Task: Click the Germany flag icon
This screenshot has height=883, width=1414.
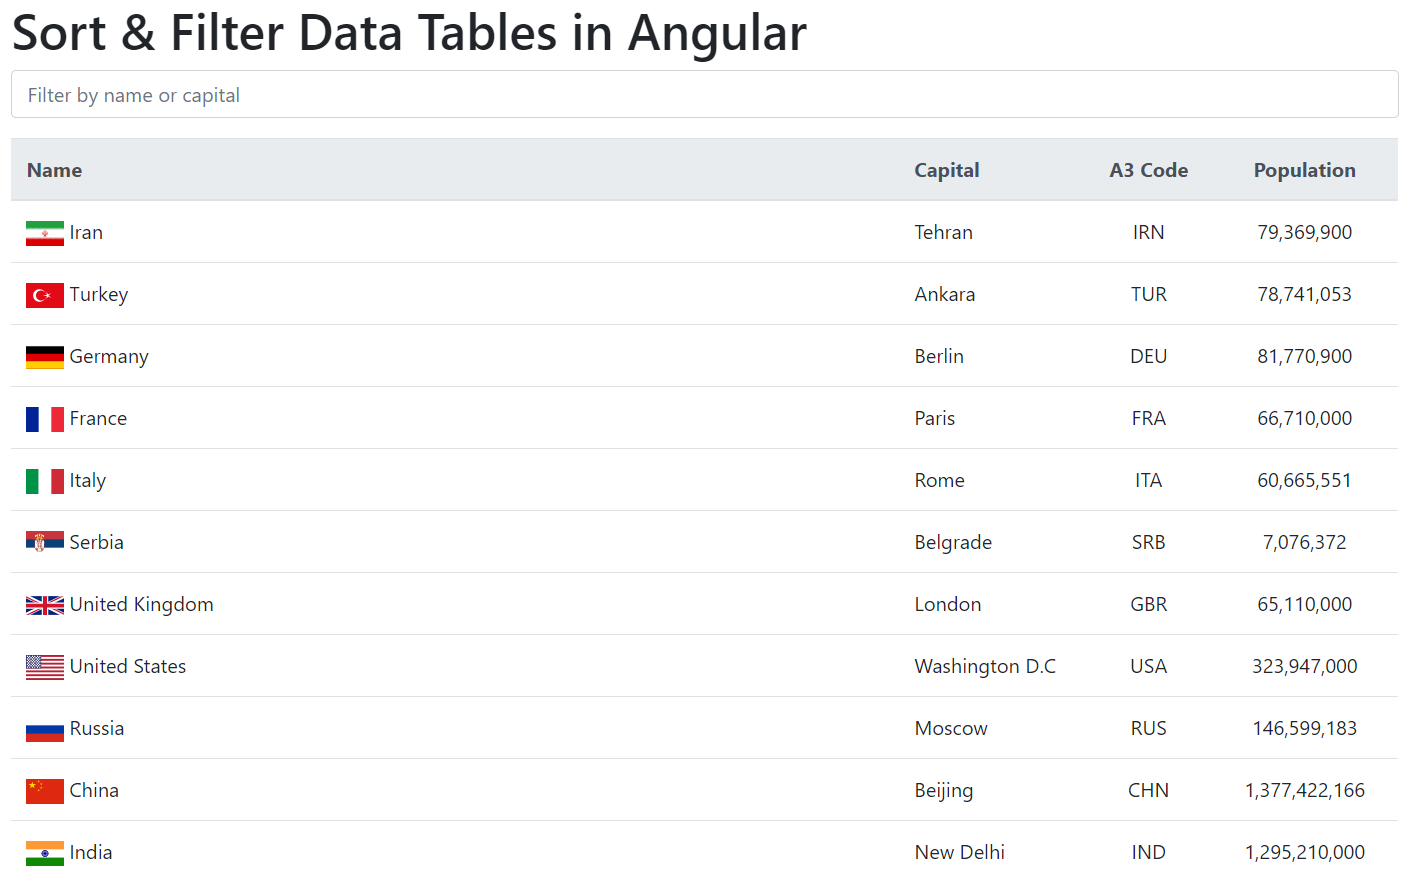Action: pyautogui.click(x=44, y=356)
